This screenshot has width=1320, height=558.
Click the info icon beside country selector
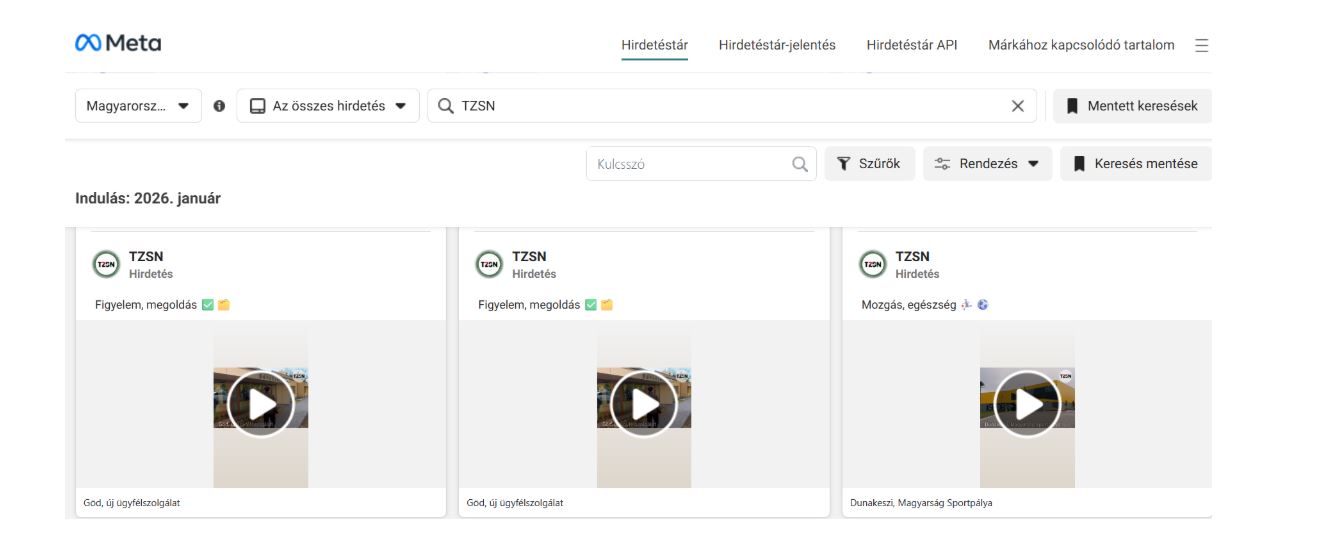pyautogui.click(x=219, y=106)
